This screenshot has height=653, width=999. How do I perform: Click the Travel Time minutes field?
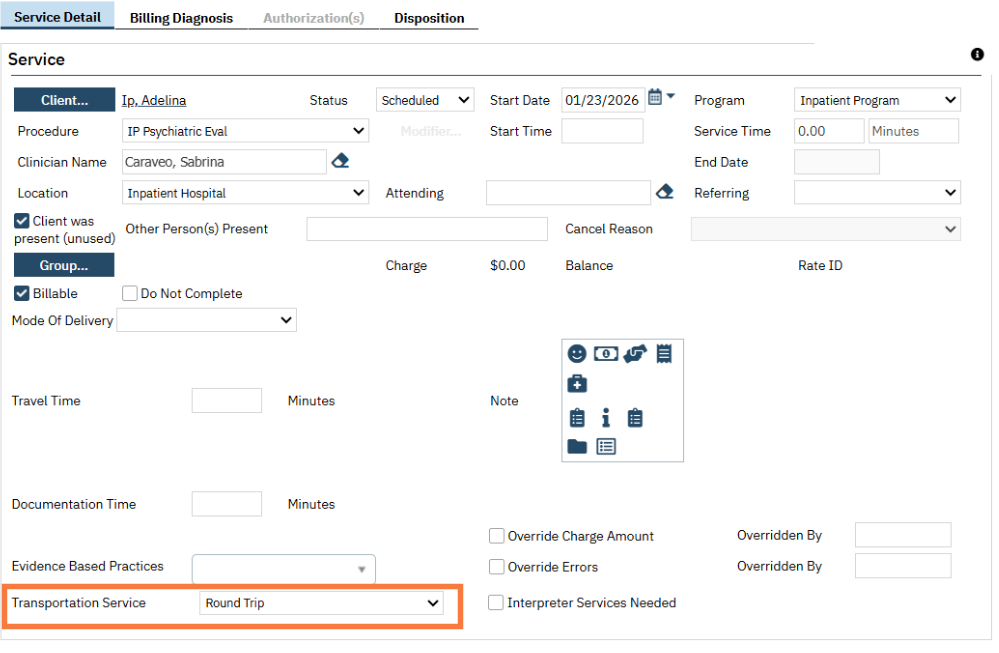226,401
